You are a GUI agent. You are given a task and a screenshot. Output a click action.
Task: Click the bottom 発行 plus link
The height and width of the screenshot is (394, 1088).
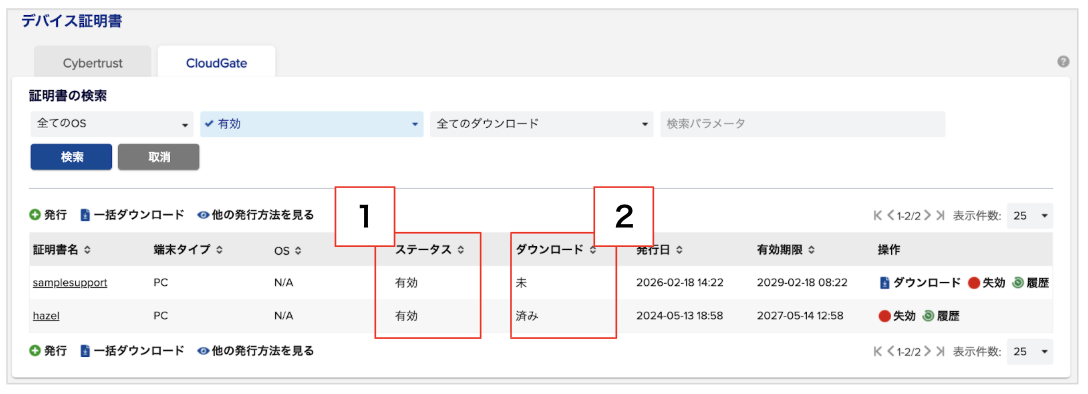[x=49, y=351]
